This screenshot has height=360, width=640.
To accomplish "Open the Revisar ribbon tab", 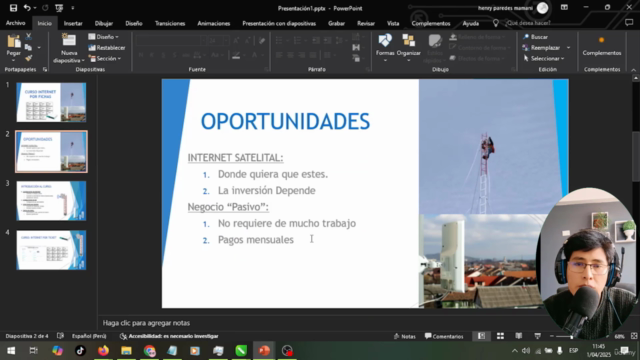I will (366, 23).
